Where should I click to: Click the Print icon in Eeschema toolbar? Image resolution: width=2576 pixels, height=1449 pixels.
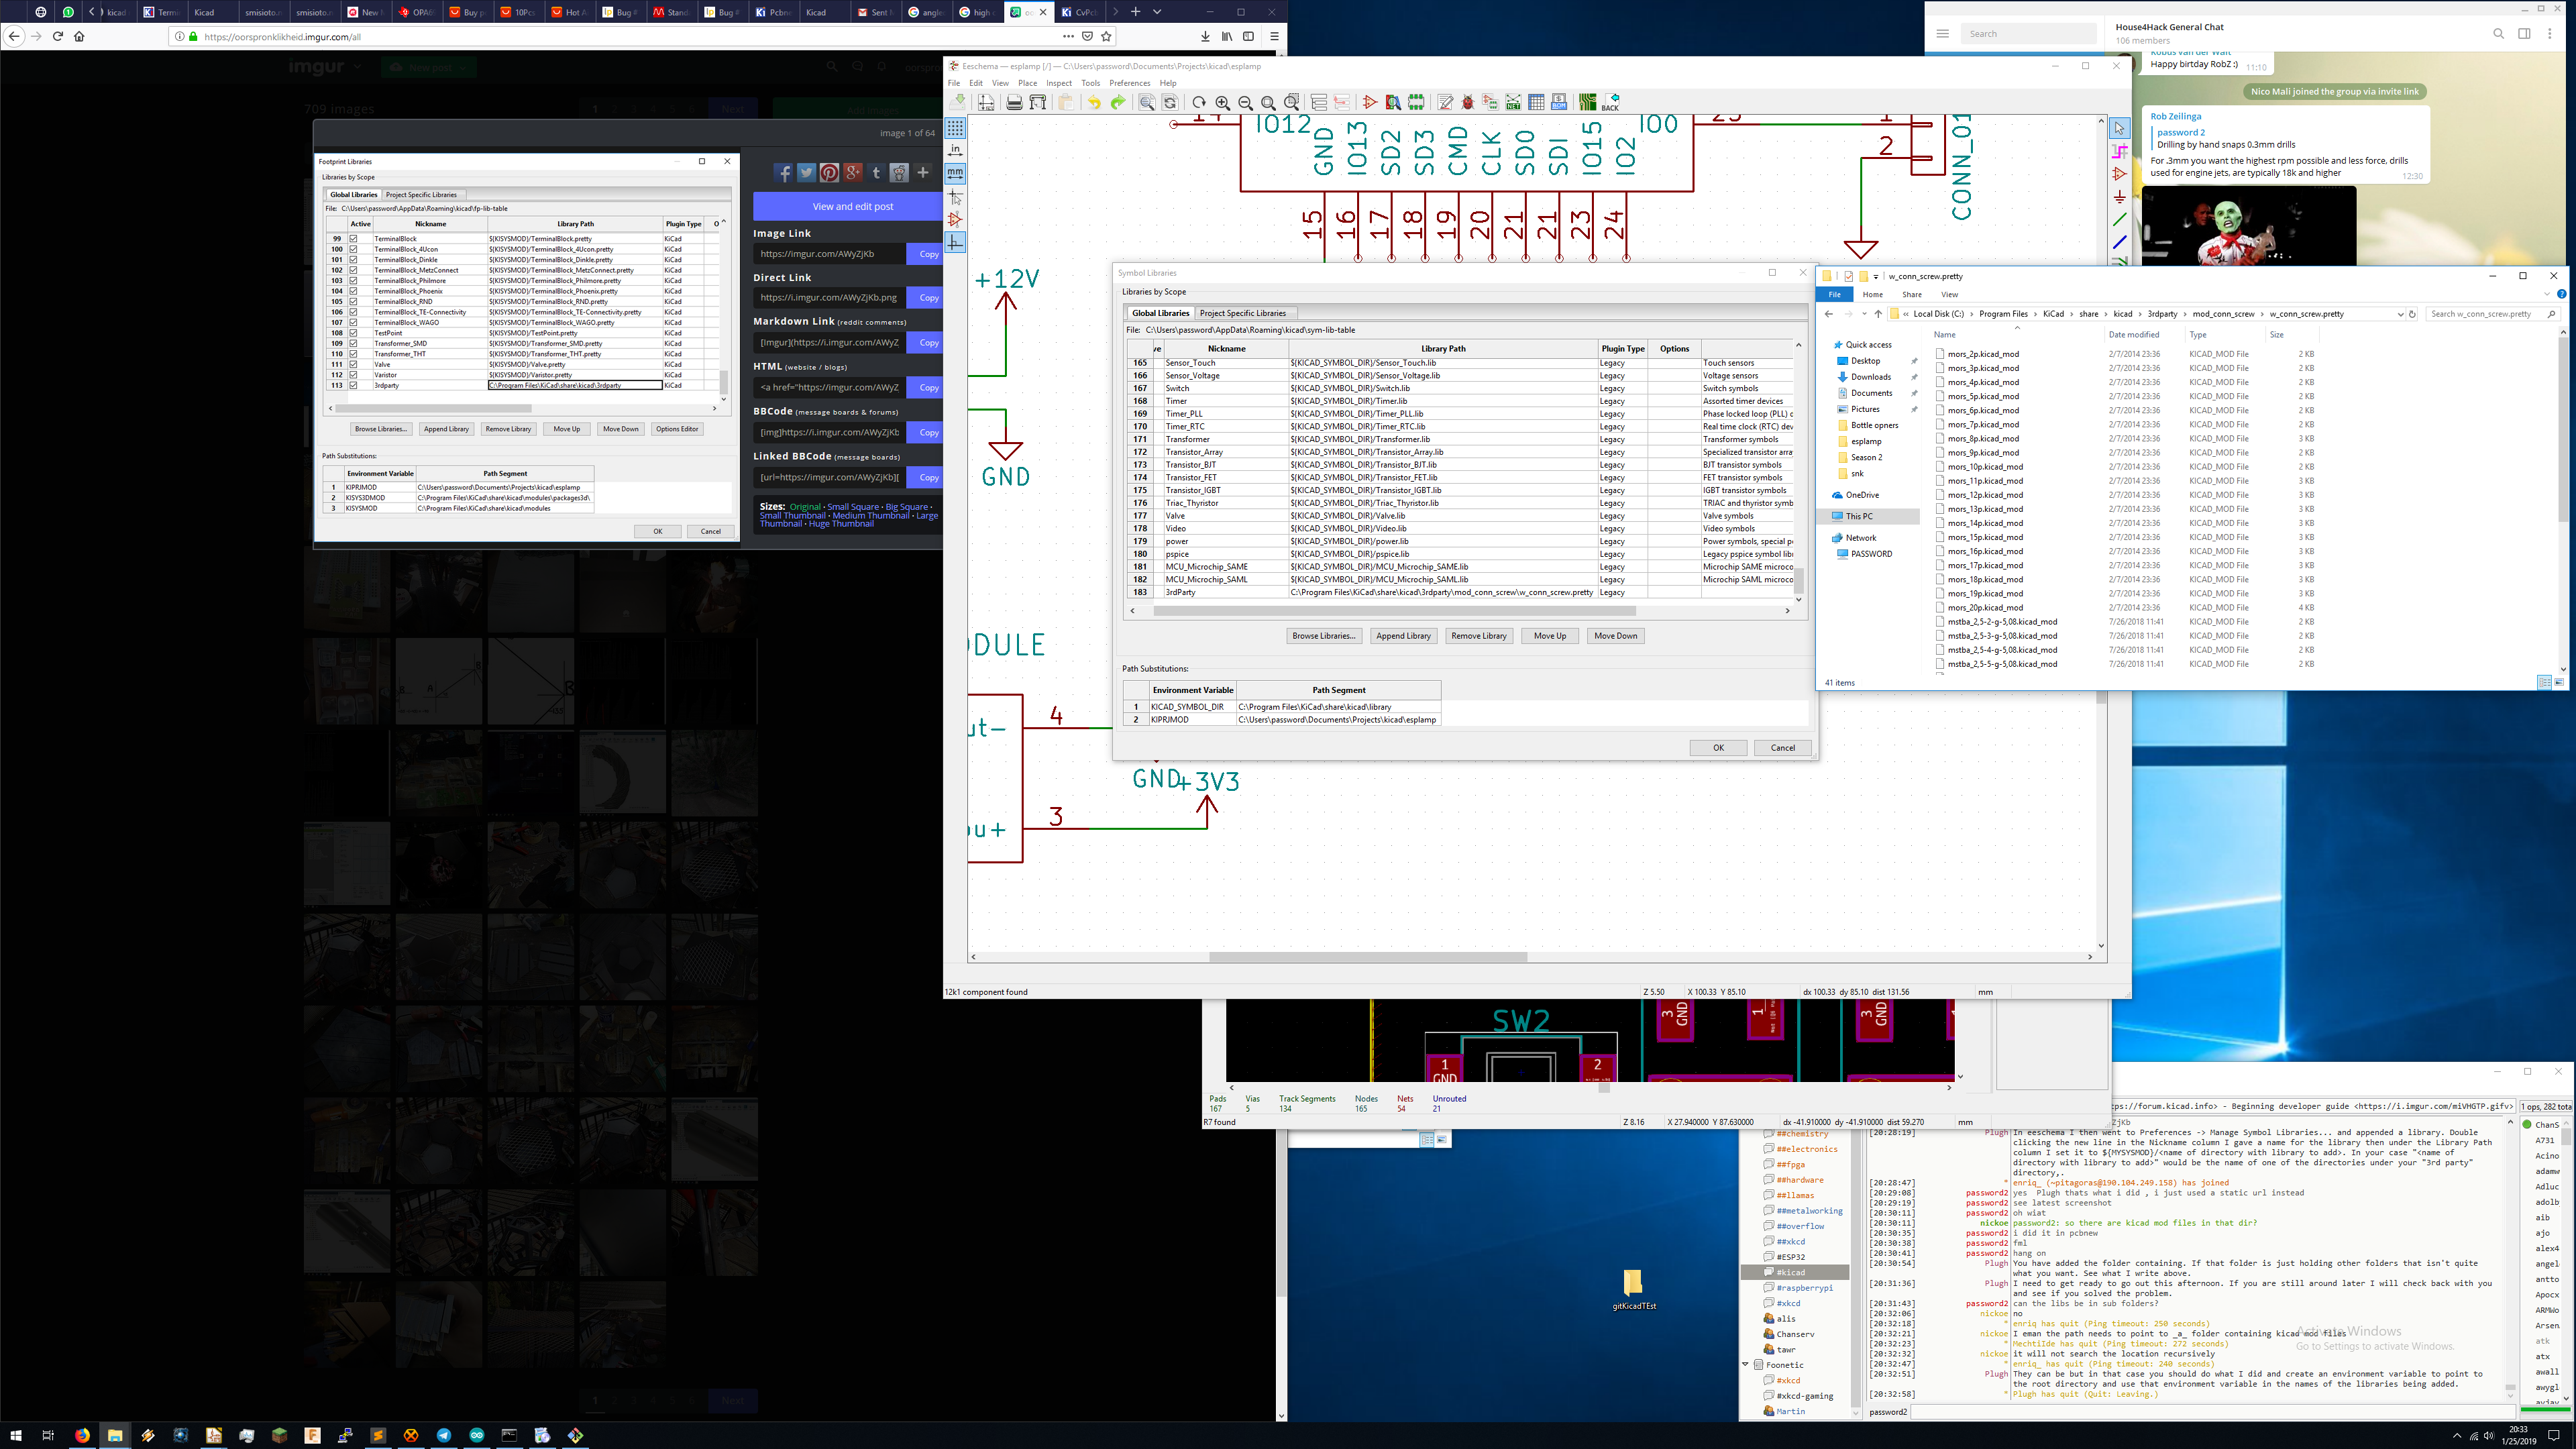pos(1014,102)
